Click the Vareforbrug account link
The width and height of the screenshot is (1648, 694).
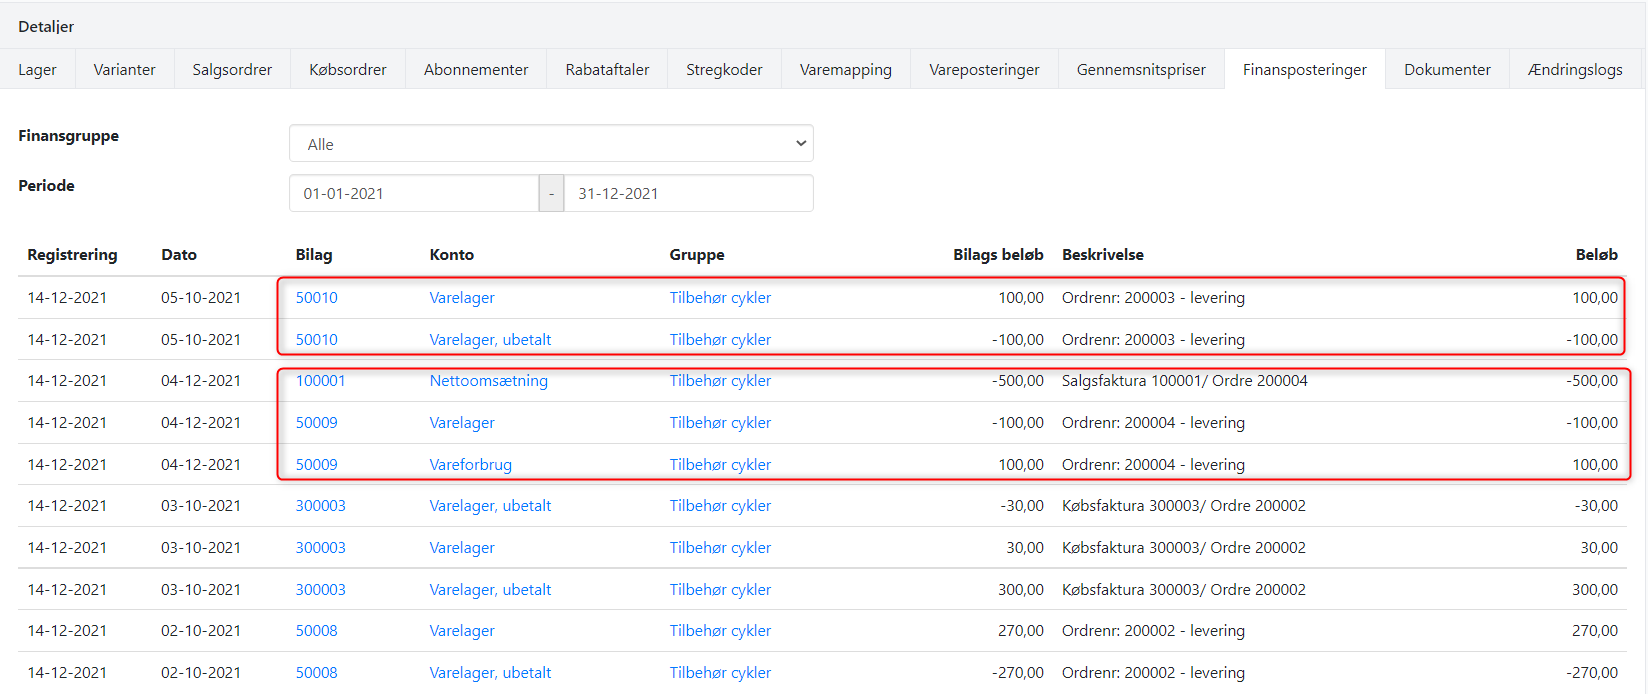[470, 465]
